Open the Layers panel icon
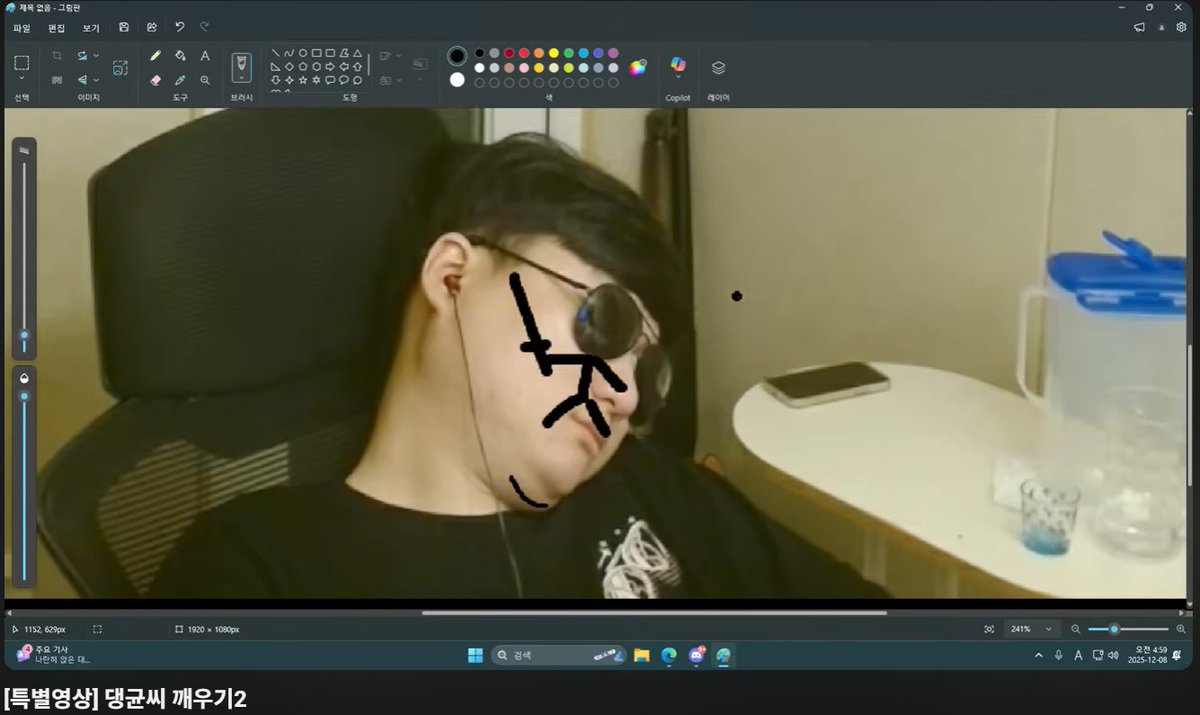This screenshot has height=715, width=1200. tap(718, 68)
